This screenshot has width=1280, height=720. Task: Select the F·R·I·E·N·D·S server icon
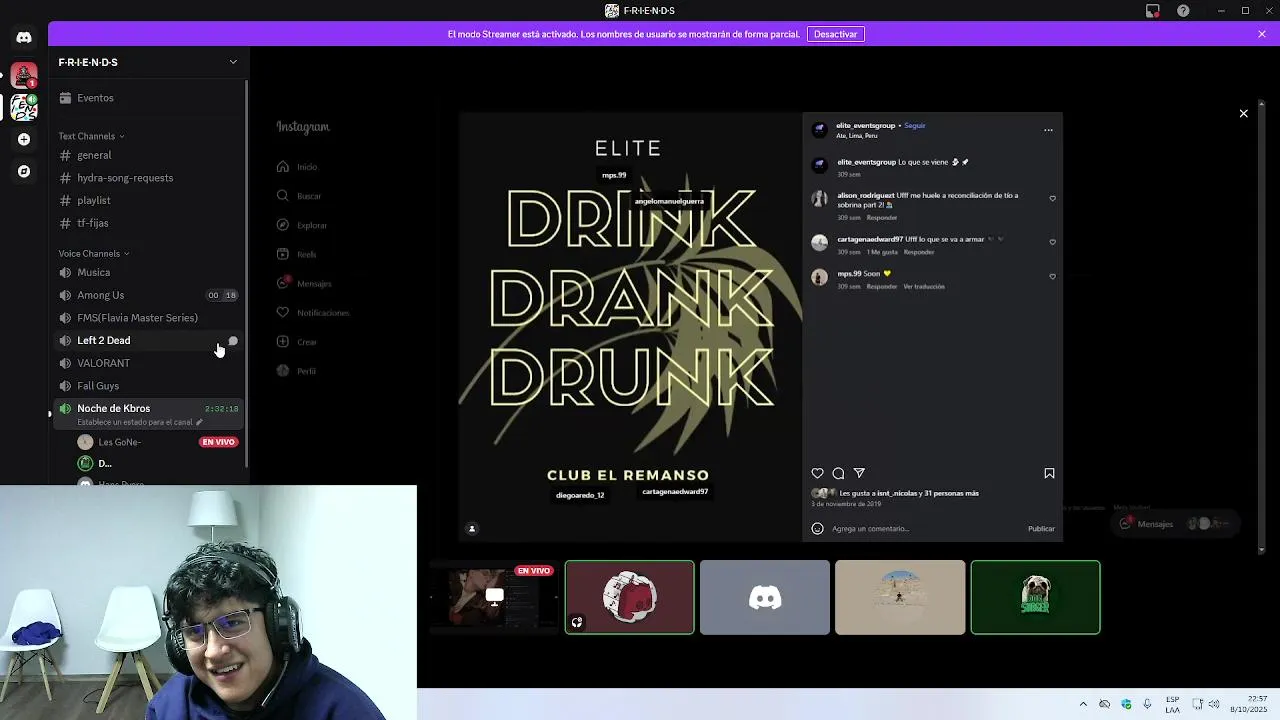point(24,106)
